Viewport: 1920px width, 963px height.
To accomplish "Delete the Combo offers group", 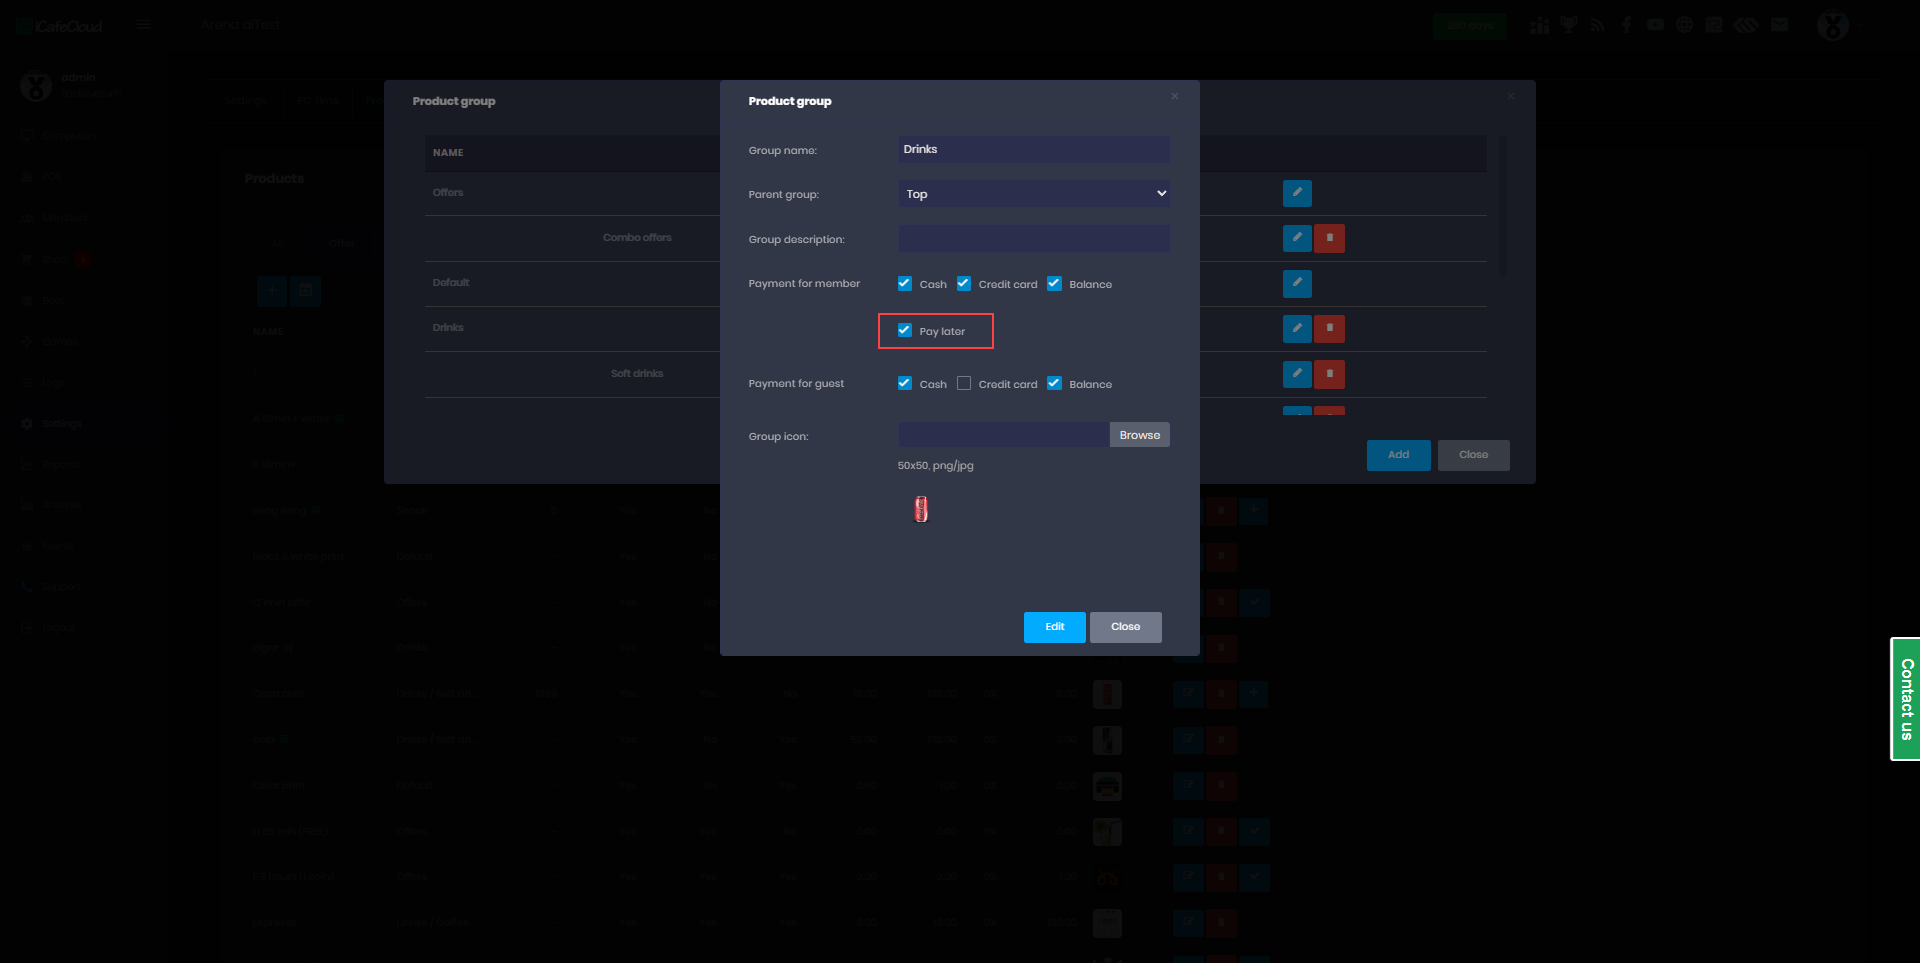I will 1329,238.
